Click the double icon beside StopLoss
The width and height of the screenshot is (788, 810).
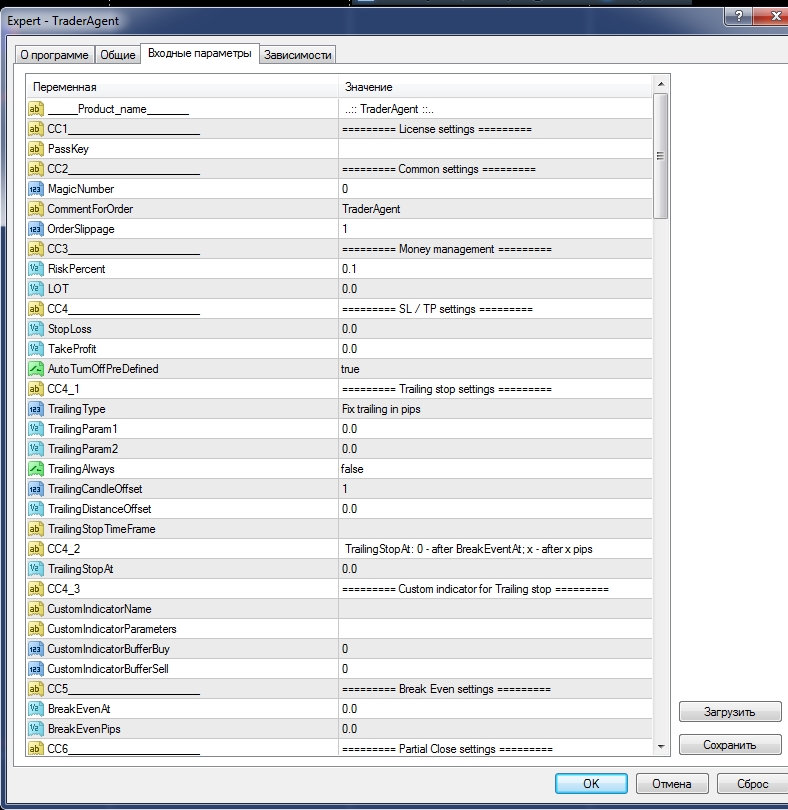click(x=35, y=329)
